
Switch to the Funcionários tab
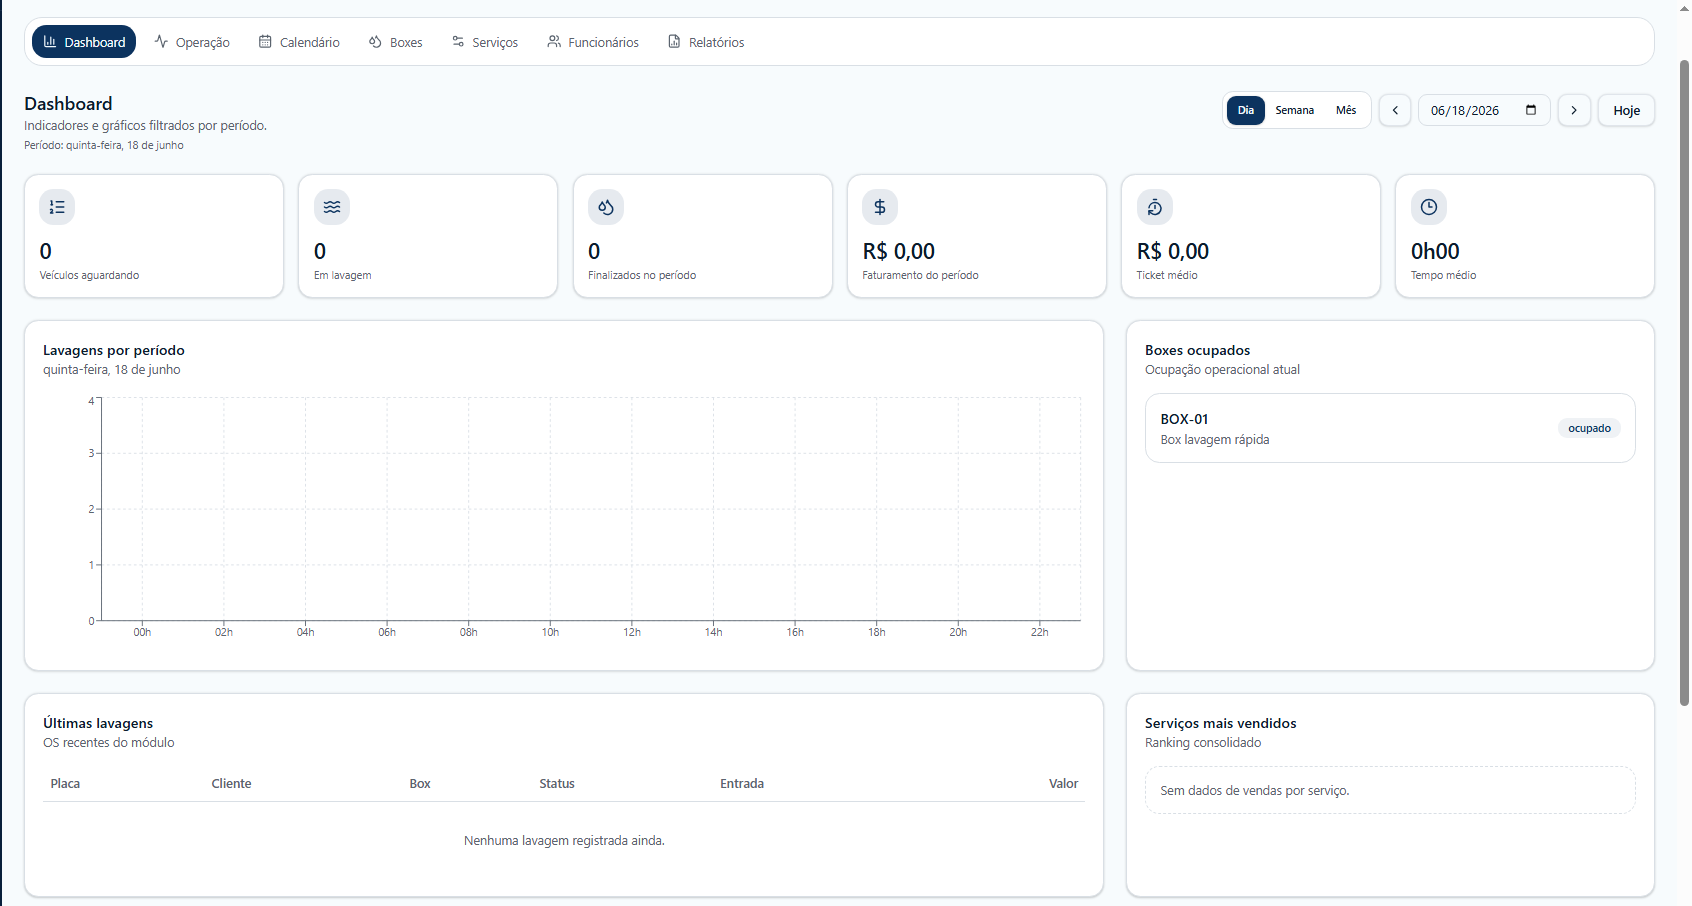(x=593, y=42)
